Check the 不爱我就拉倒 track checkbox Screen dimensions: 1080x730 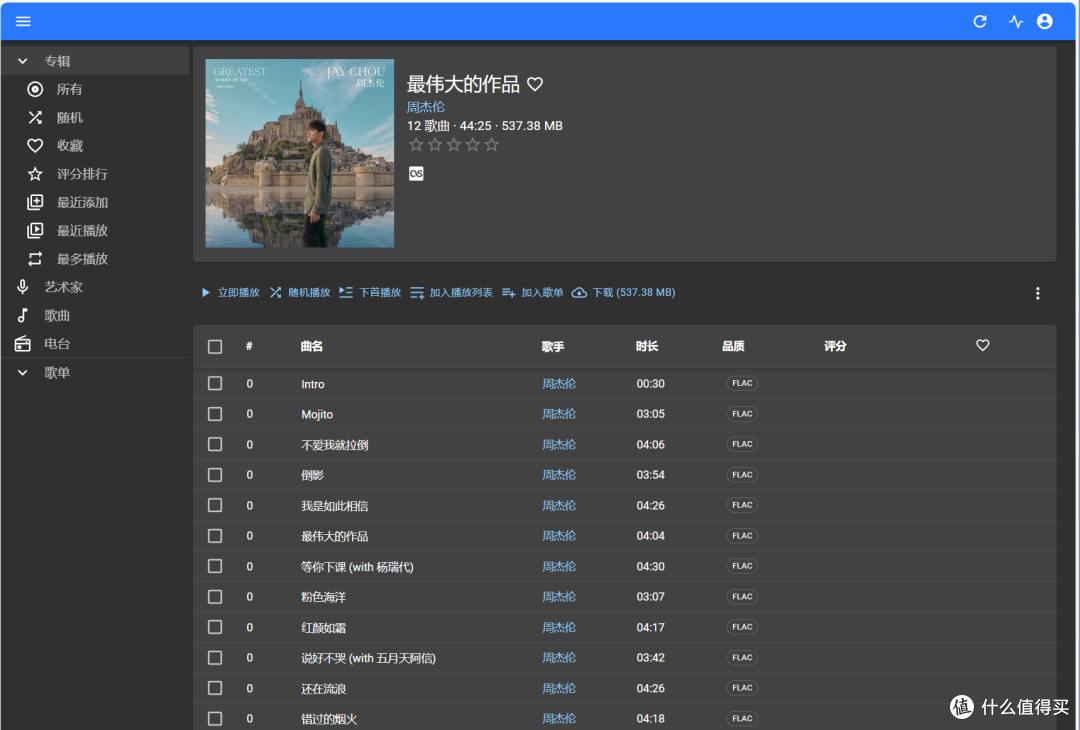(215, 444)
